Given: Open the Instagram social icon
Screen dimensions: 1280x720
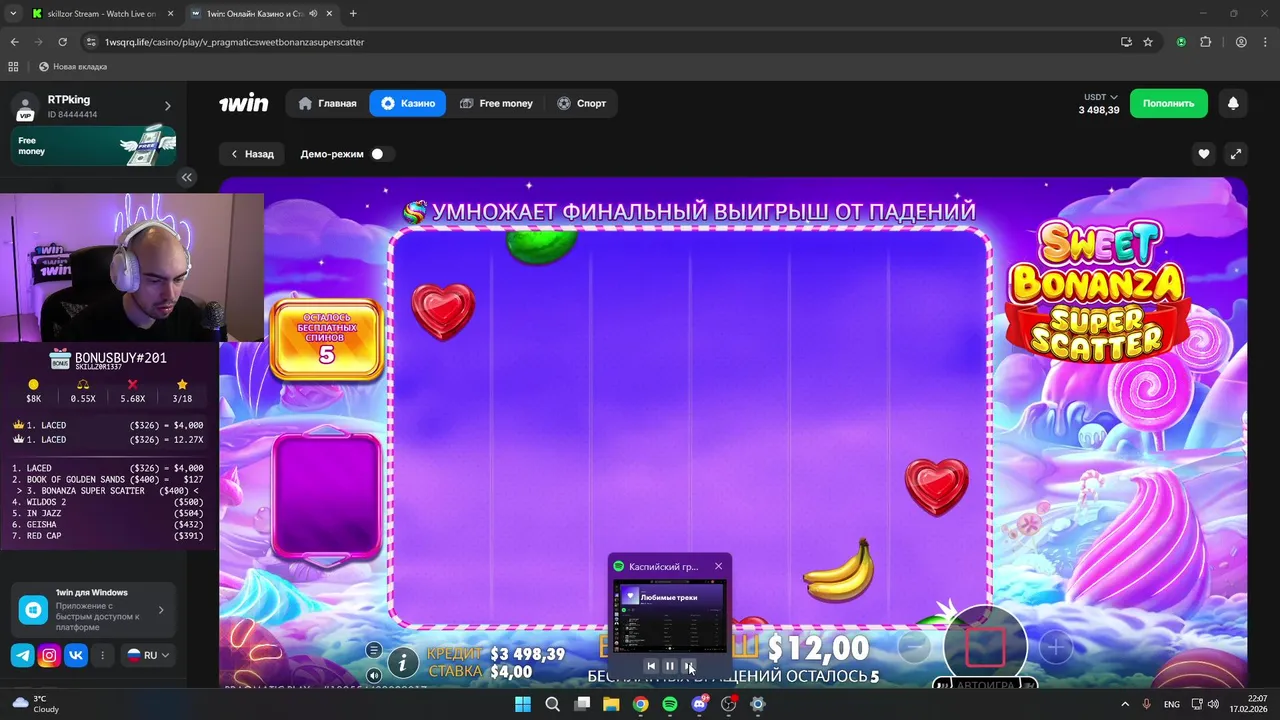Looking at the screenshot, I should (x=49, y=655).
